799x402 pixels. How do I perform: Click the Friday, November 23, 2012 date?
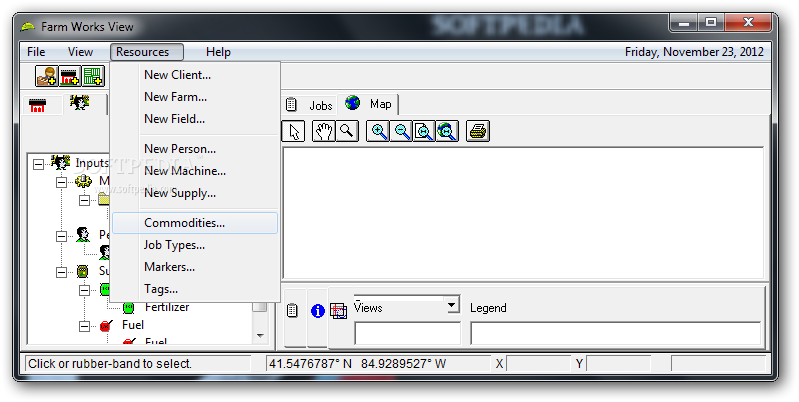pos(694,52)
